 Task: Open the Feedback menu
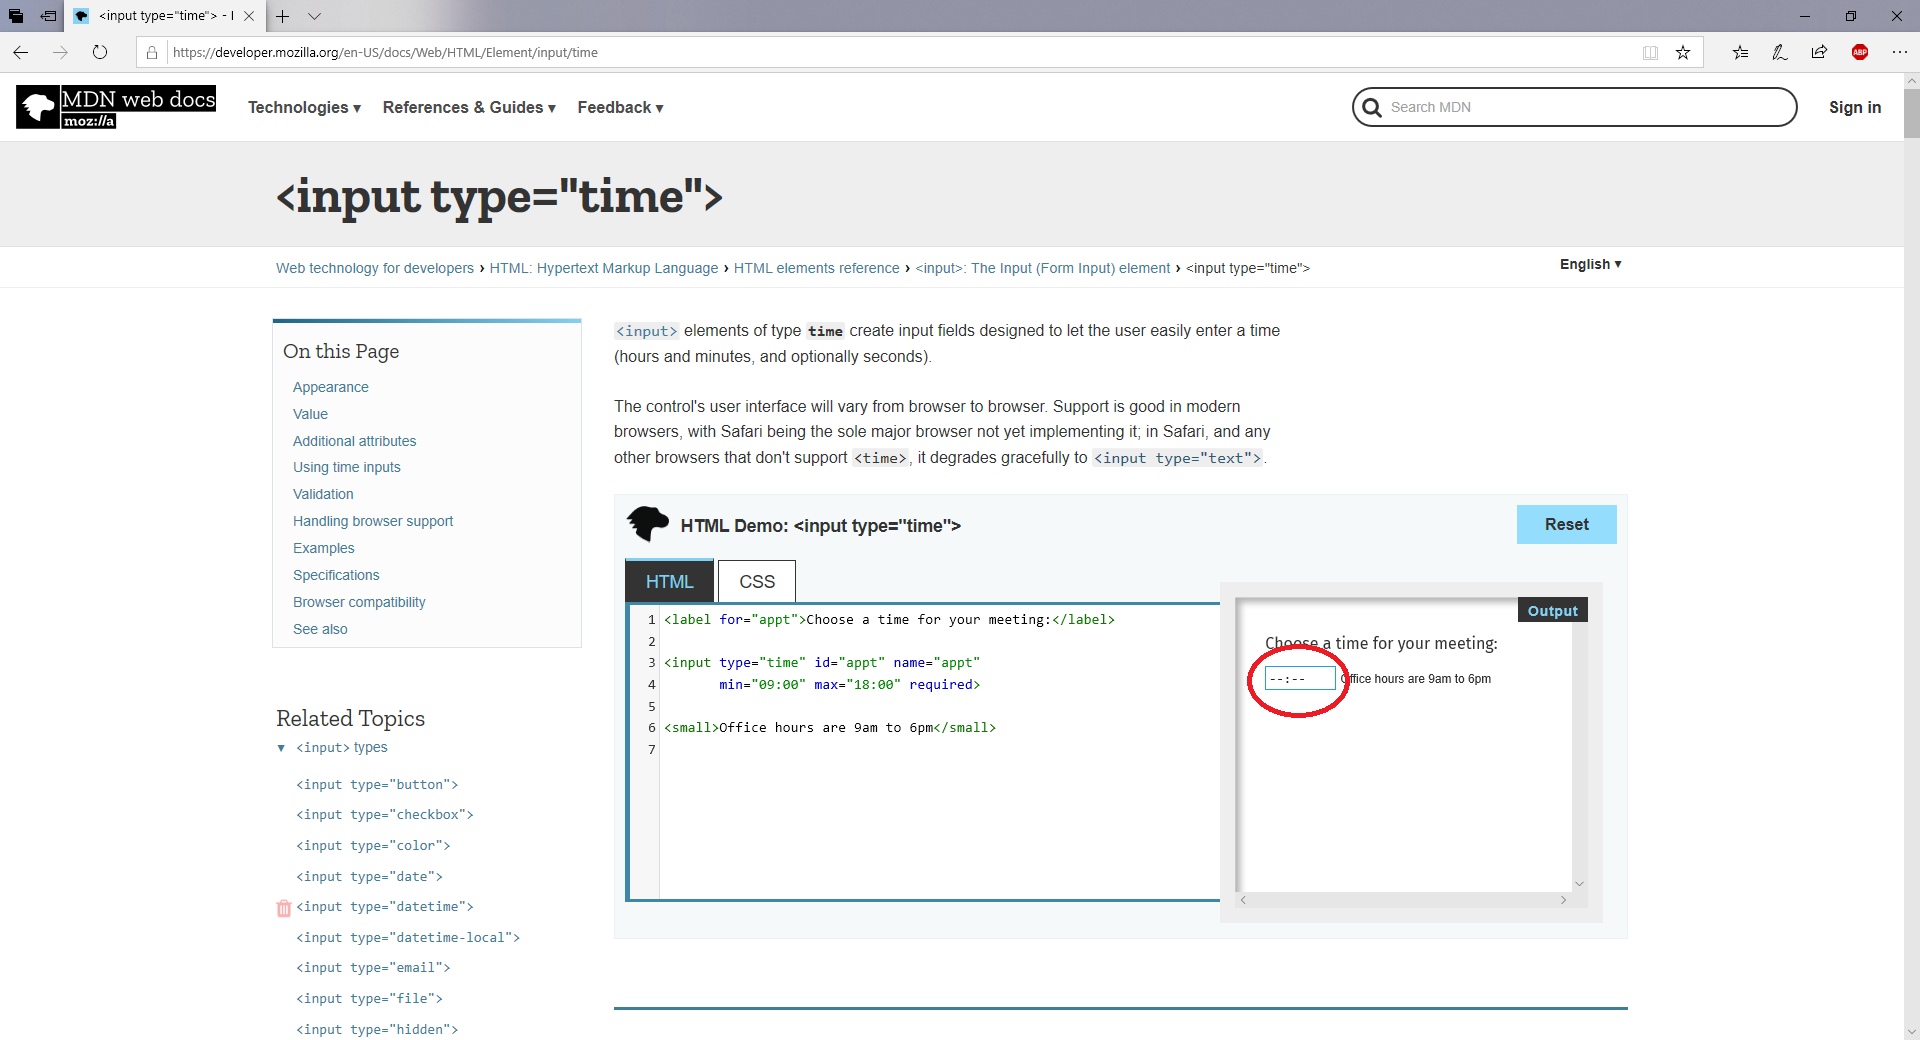(620, 107)
